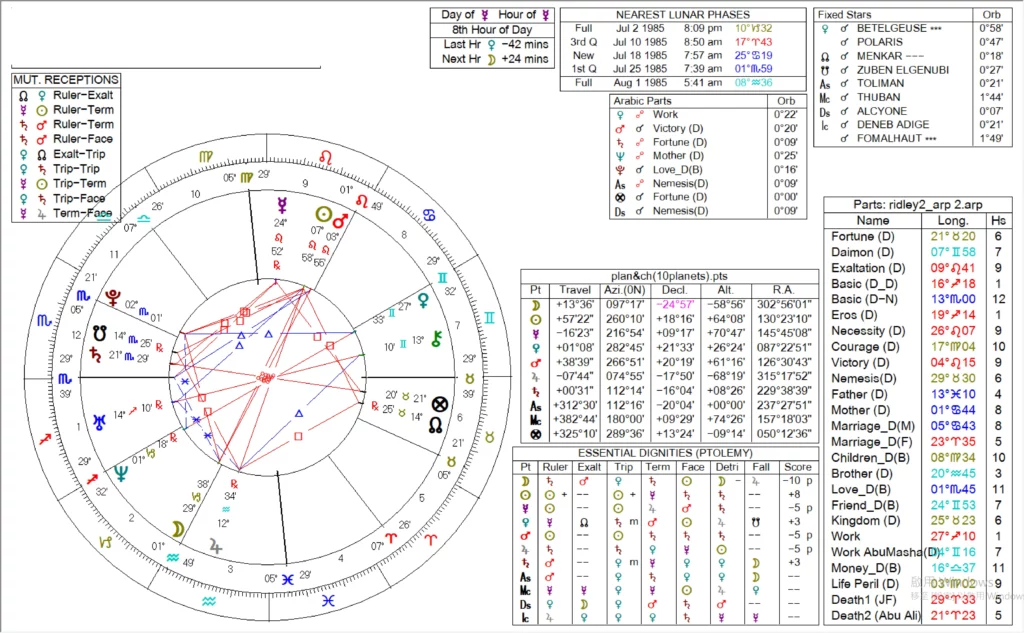Click the MUT. RECEPTIONS panel title

point(66,80)
